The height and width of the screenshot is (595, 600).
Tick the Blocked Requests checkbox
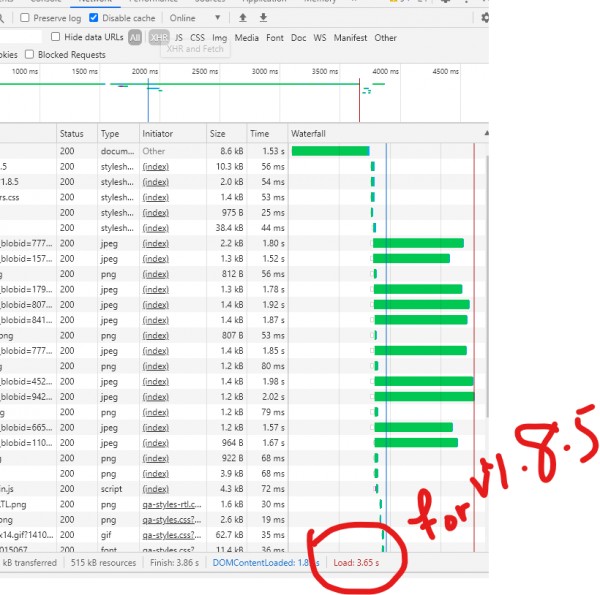[x=30, y=55]
